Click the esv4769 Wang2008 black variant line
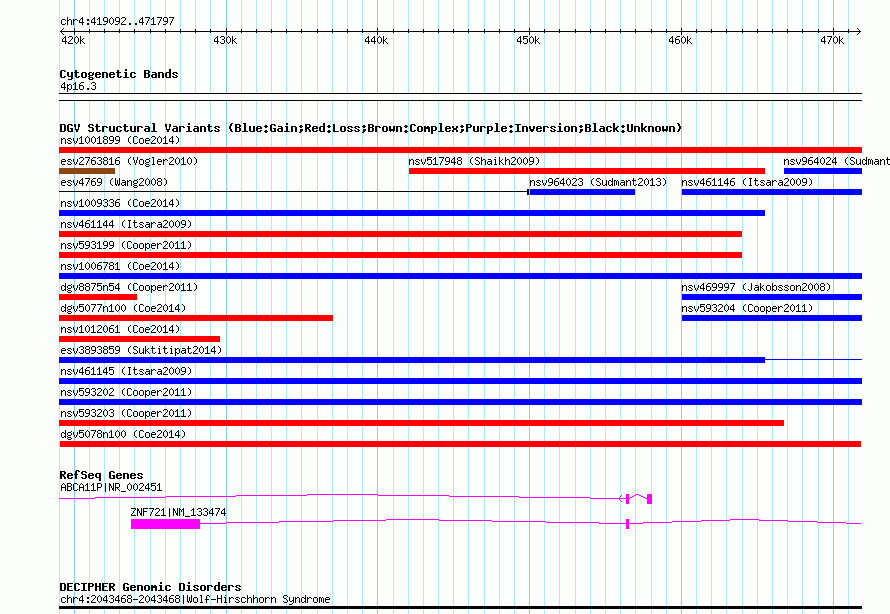 point(294,192)
